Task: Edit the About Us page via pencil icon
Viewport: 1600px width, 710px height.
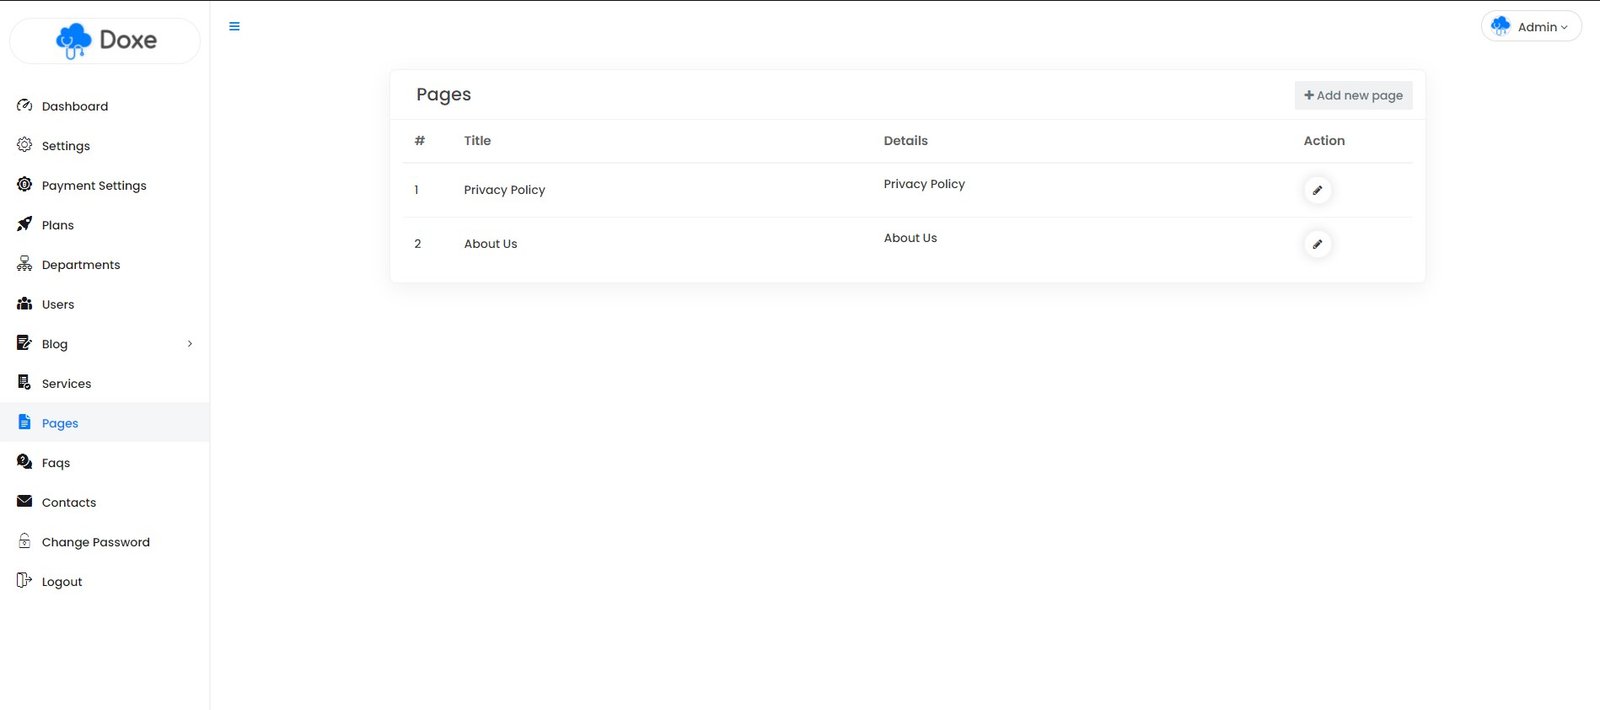Action: (1317, 244)
